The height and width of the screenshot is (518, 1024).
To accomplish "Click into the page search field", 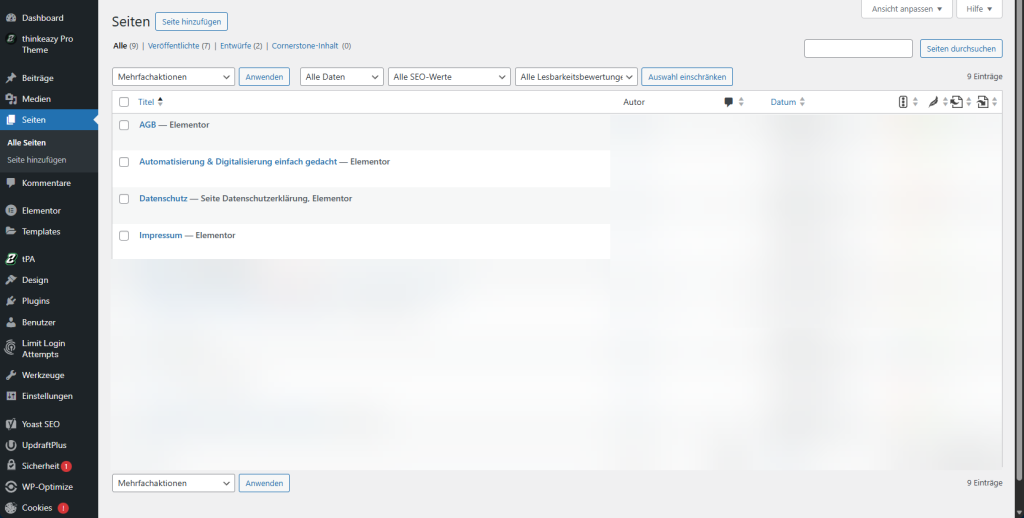I will tap(858, 49).
